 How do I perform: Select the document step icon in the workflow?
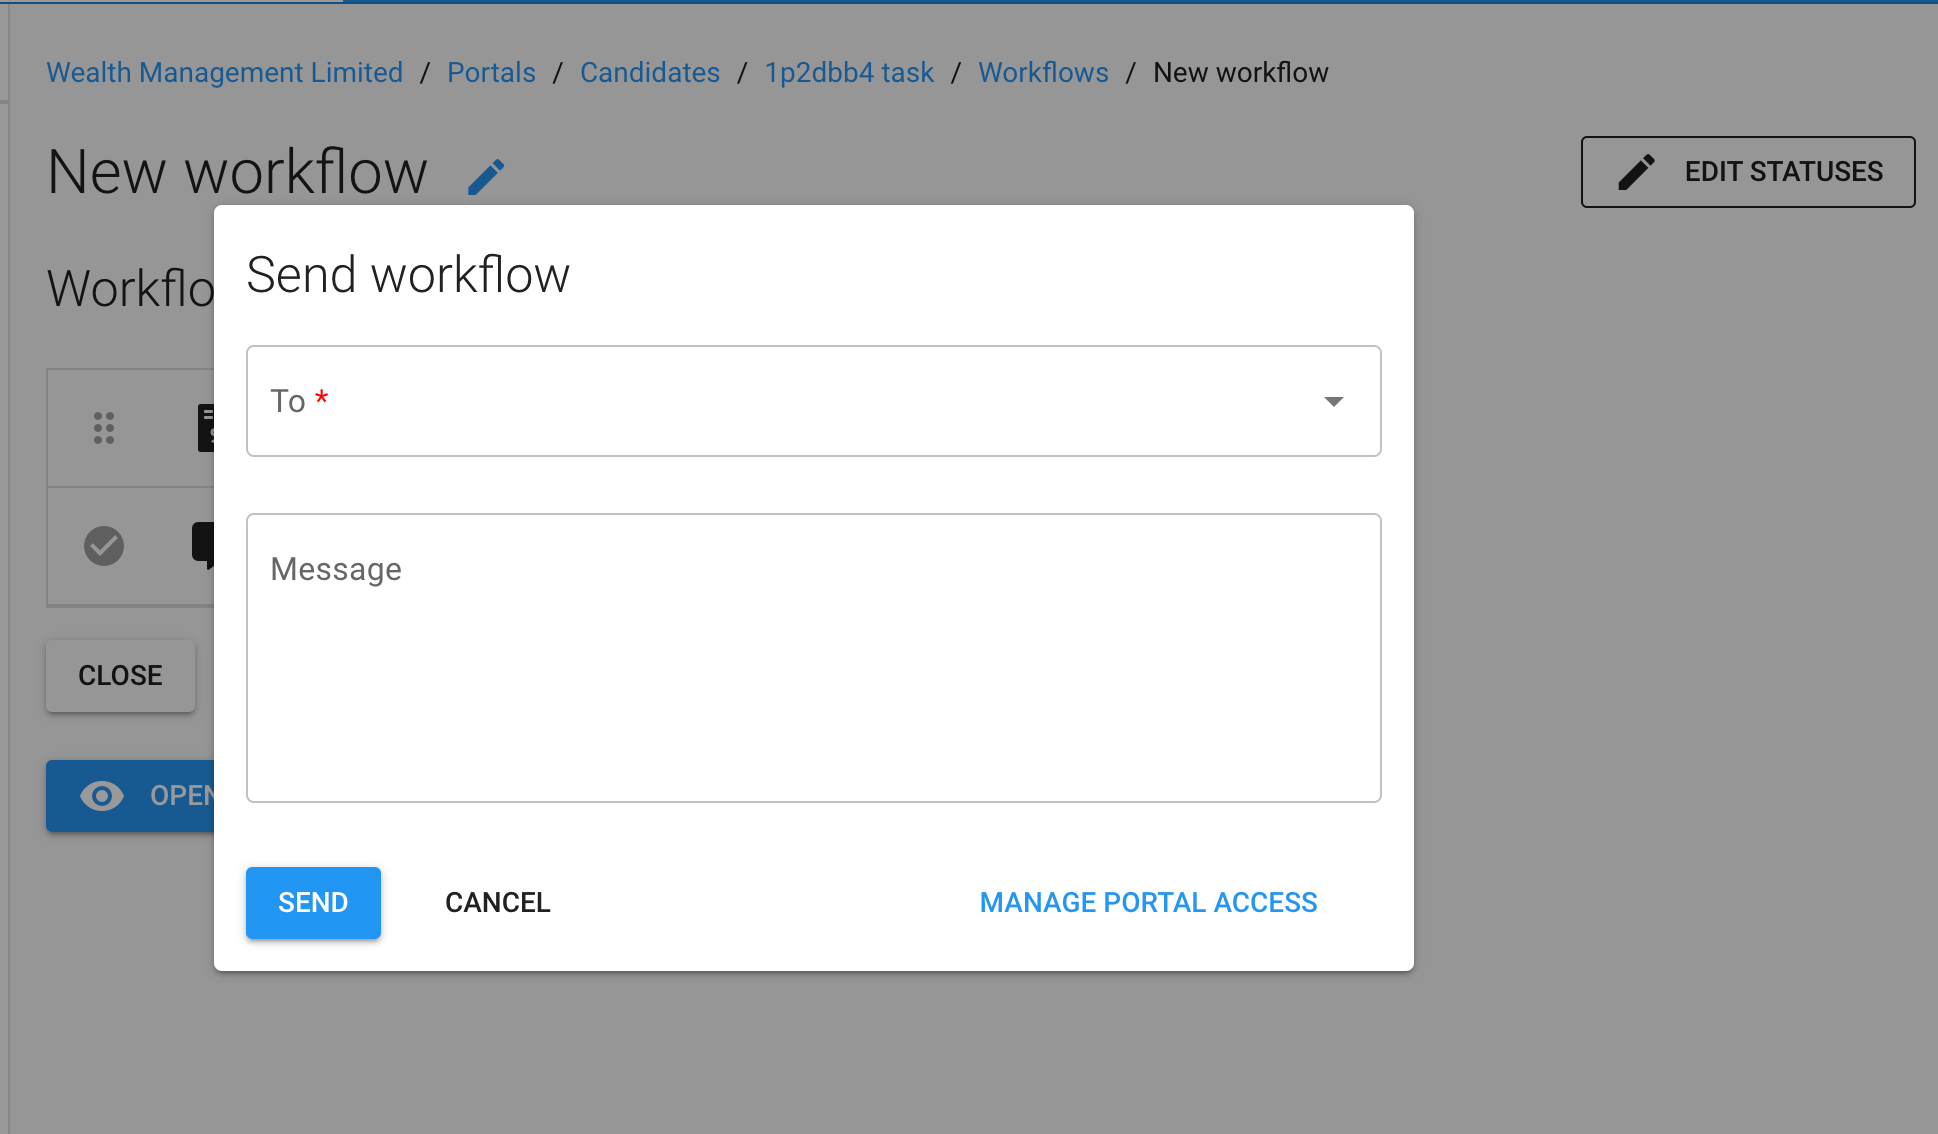coord(208,428)
